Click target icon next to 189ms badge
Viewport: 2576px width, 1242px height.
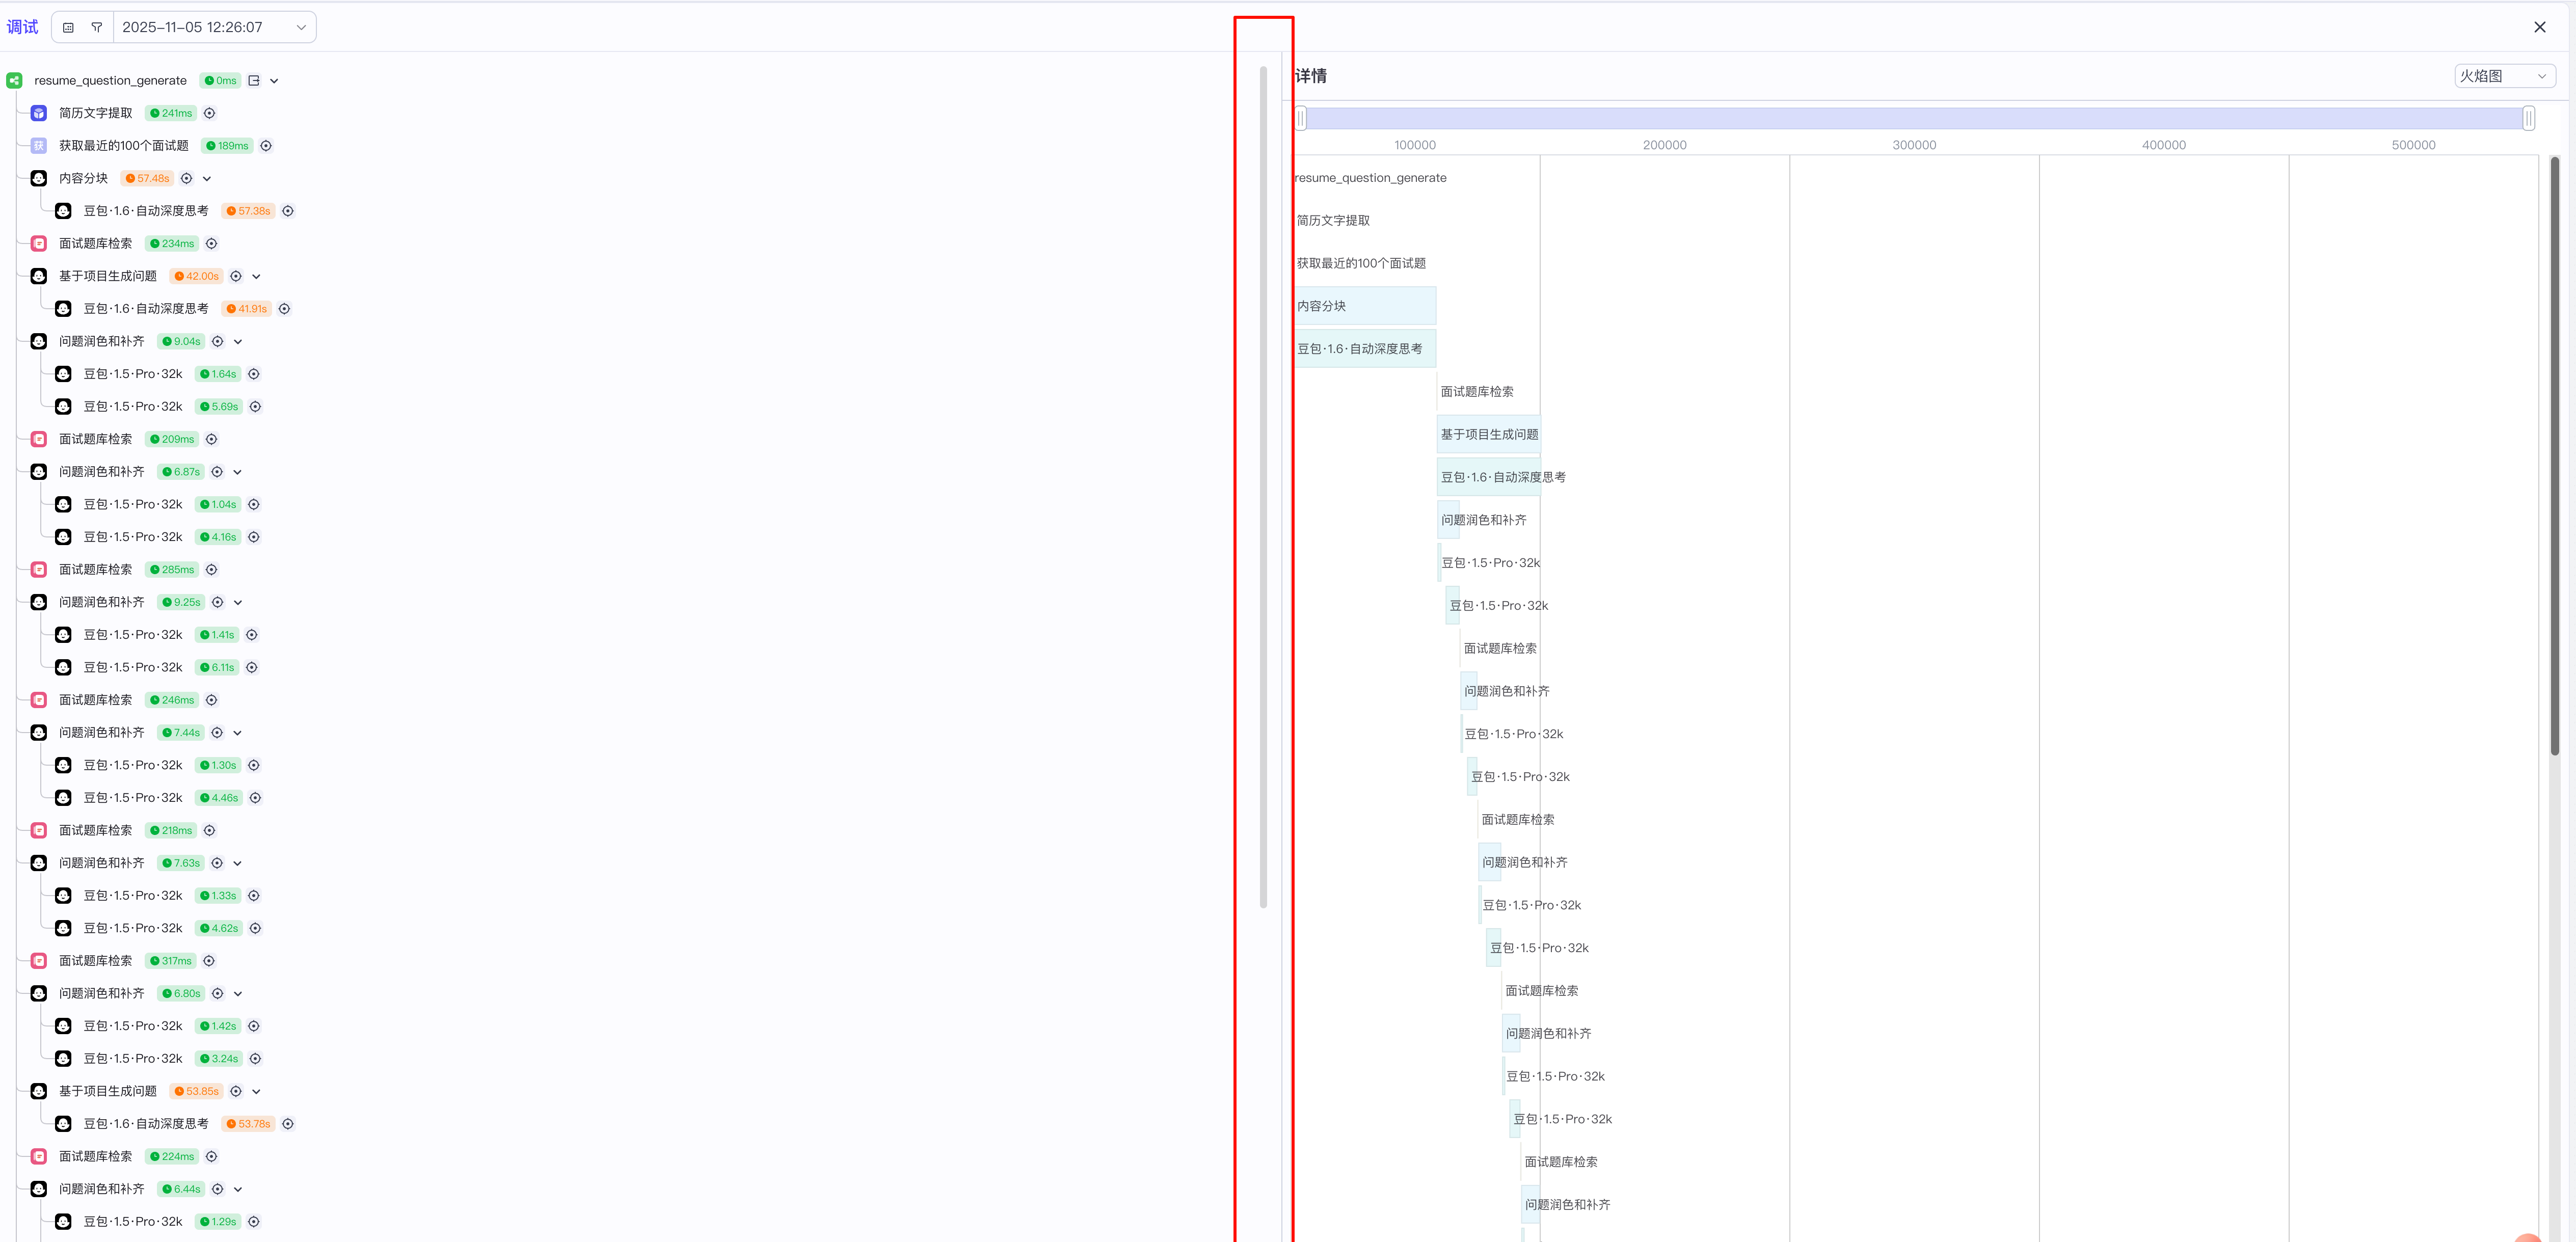click(266, 146)
